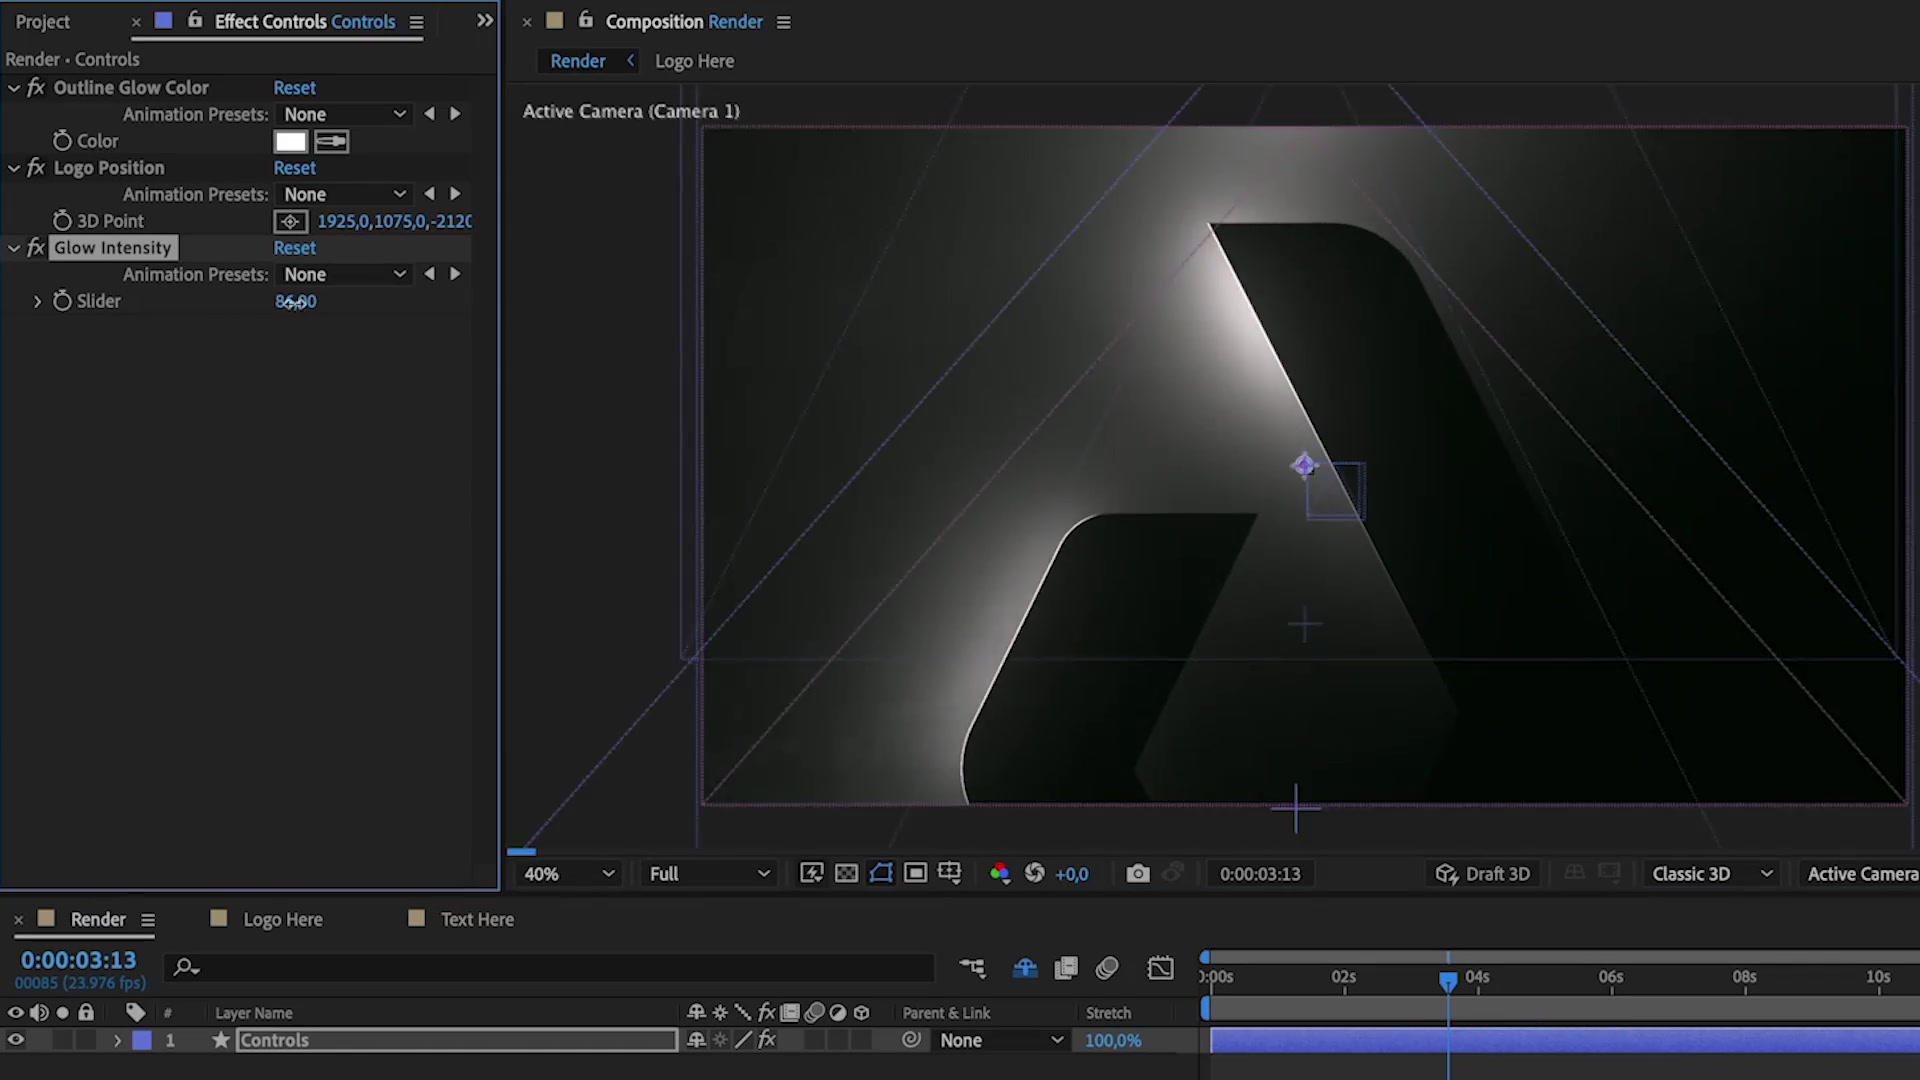The image size is (1920, 1080).
Task: Click the blue label color of Controls layer
Action: [x=142, y=1040]
